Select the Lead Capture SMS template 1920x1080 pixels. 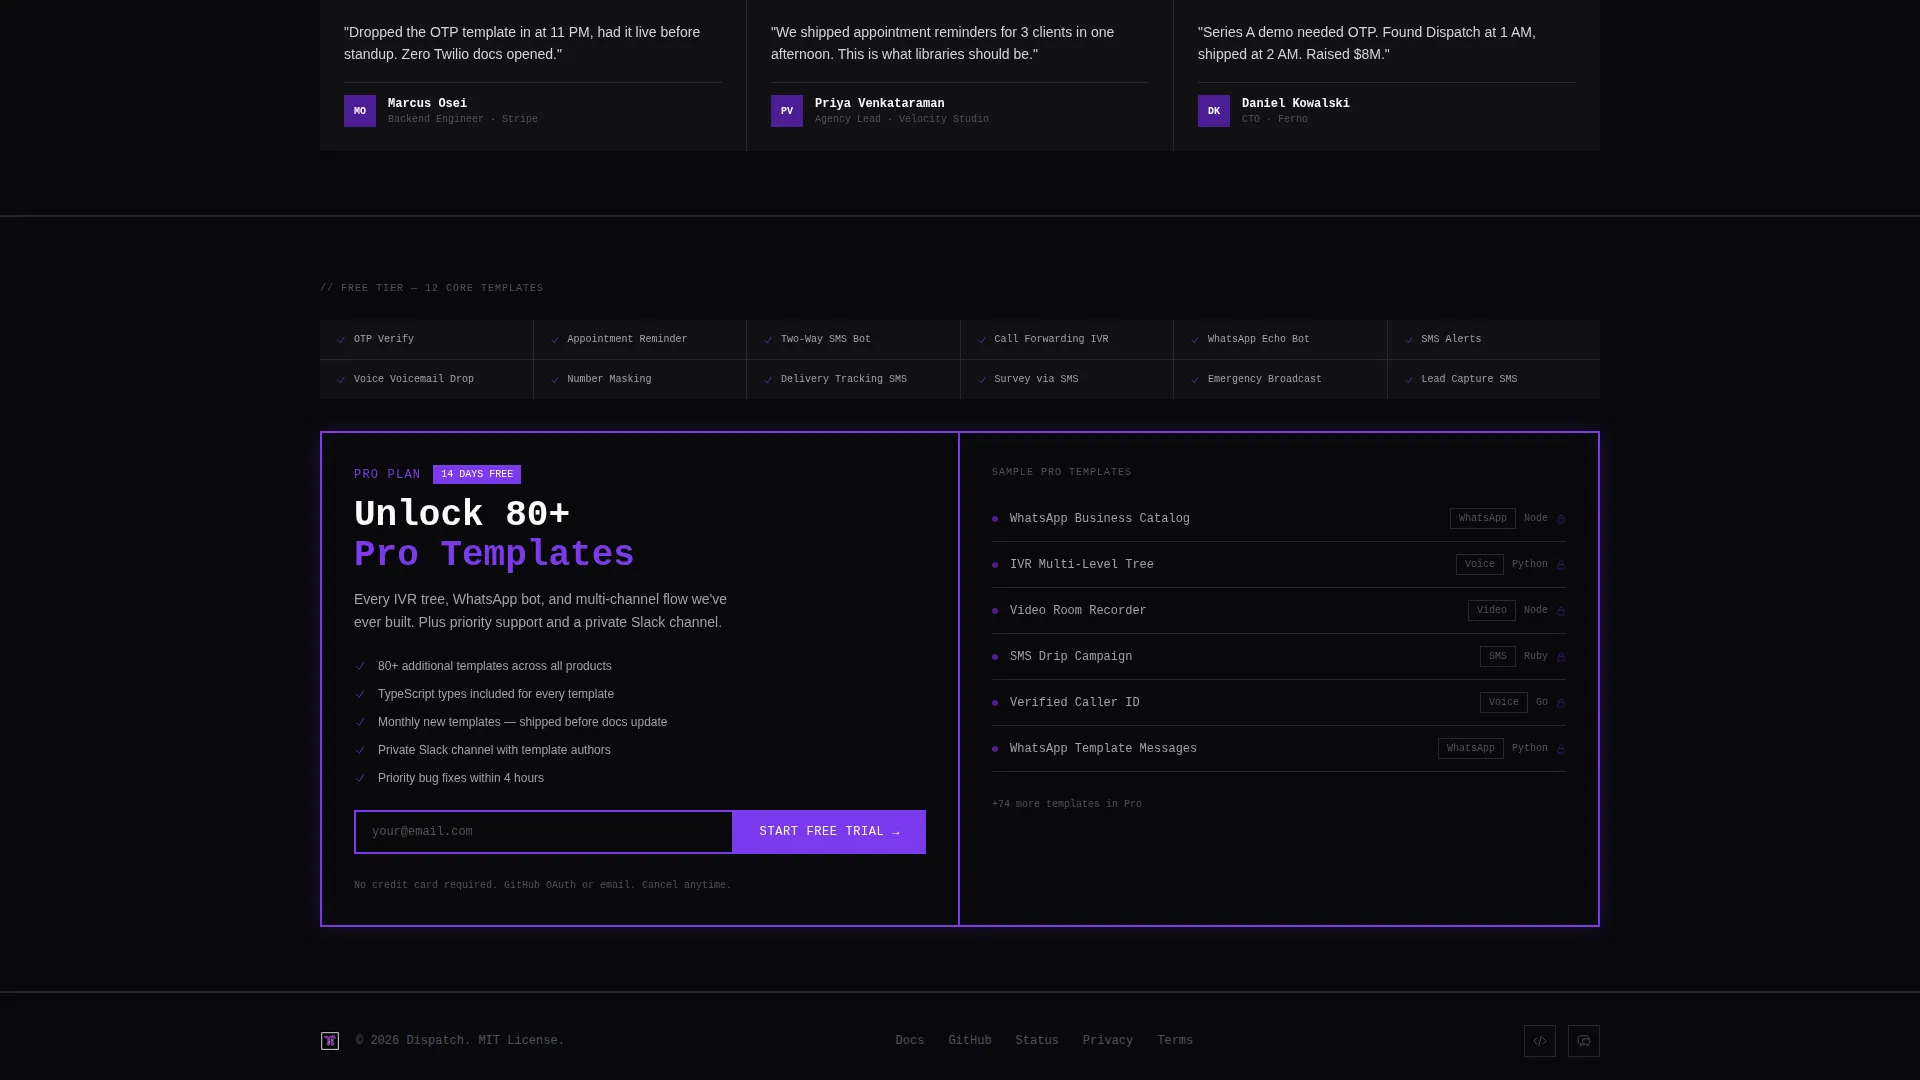[x=1494, y=379]
